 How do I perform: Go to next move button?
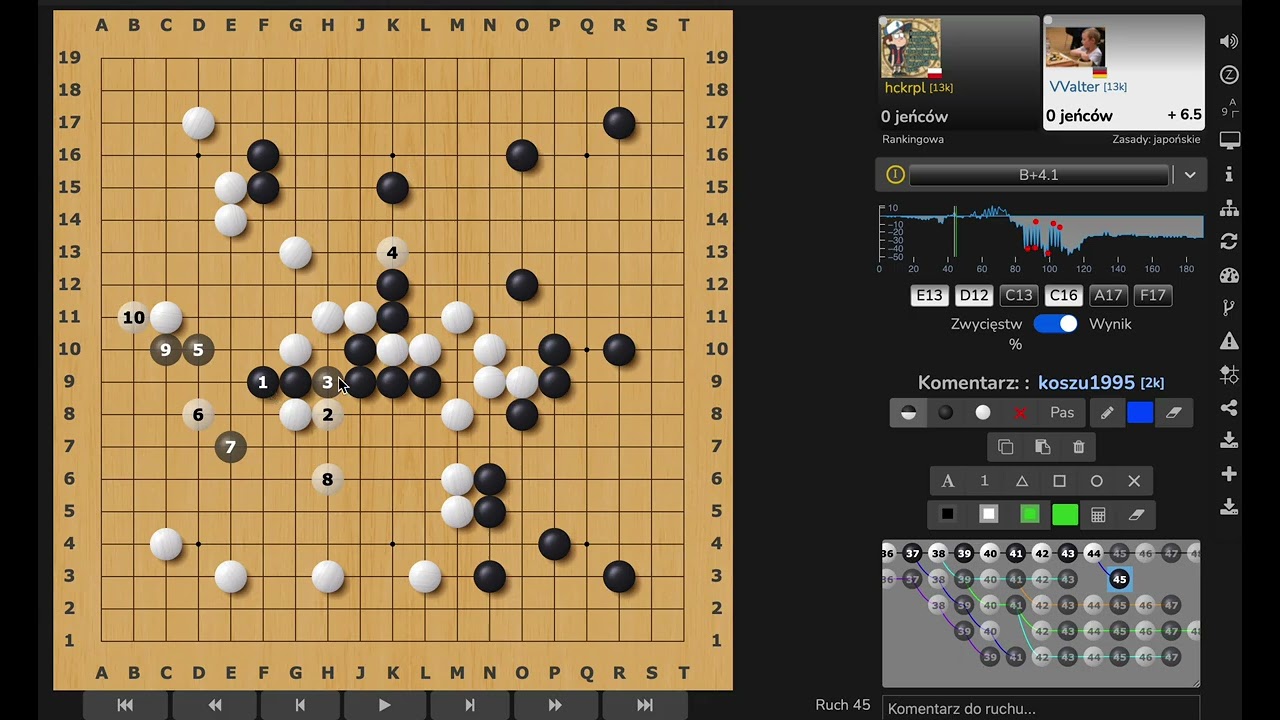click(x=469, y=705)
